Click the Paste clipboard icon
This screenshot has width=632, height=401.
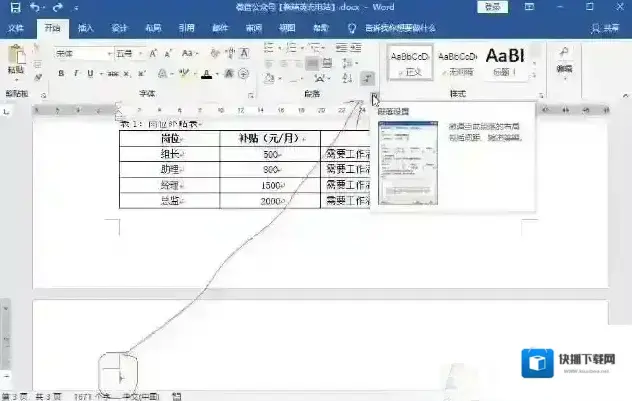coord(15,57)
